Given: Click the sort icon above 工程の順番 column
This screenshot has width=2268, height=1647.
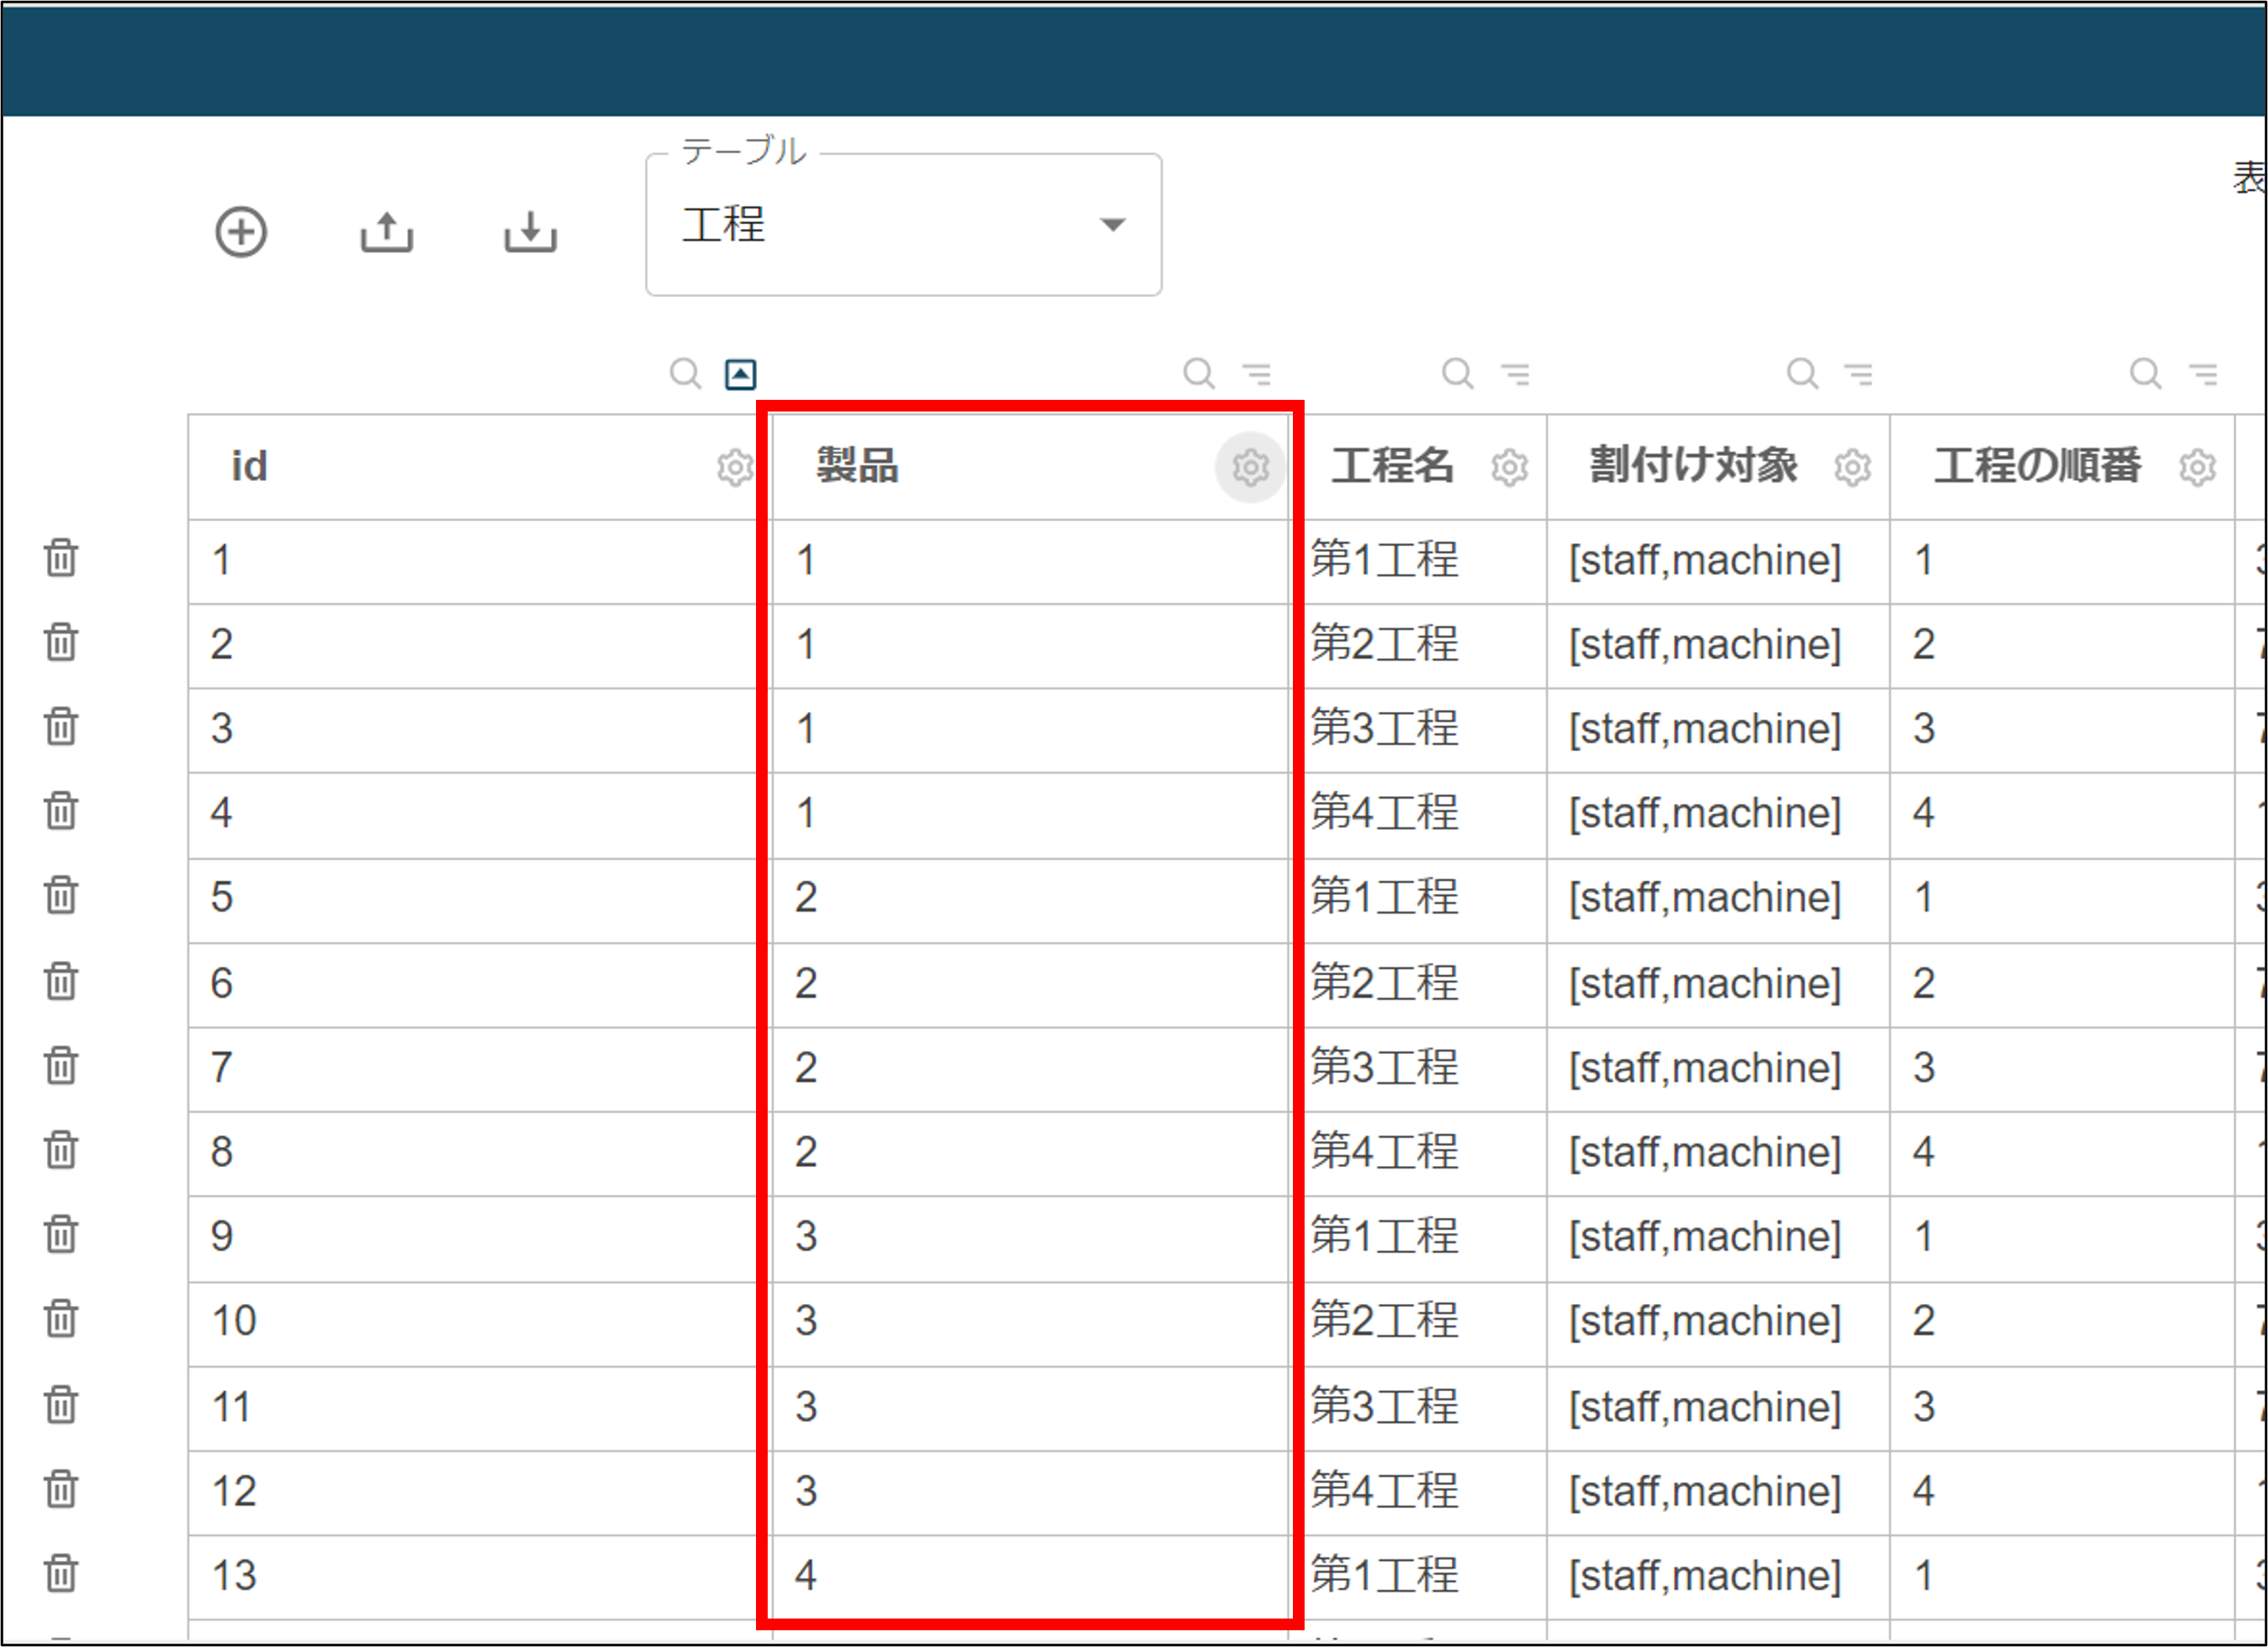Looking at the screenshot, I should (2203, 374).
